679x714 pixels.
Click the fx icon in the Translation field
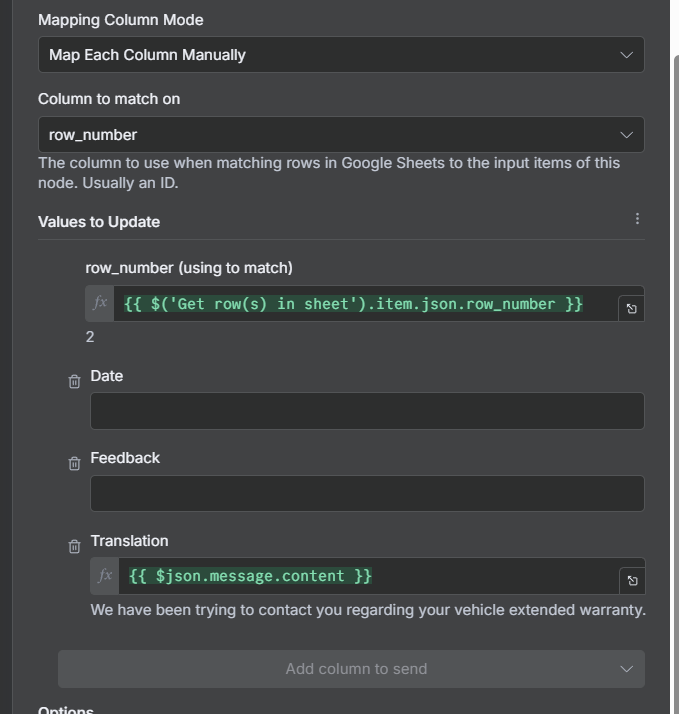pos(105,576)
